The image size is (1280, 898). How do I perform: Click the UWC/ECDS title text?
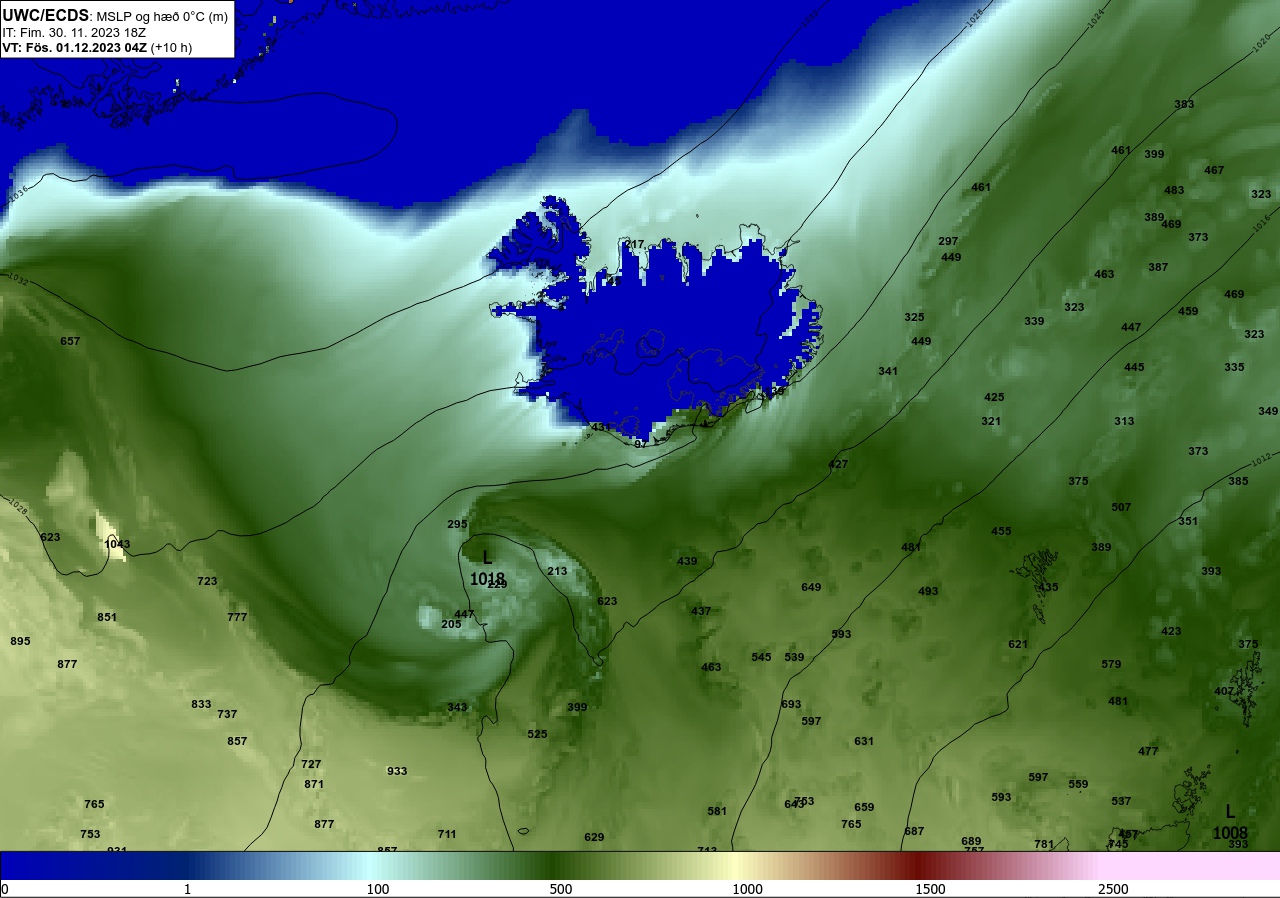(45, 16)
